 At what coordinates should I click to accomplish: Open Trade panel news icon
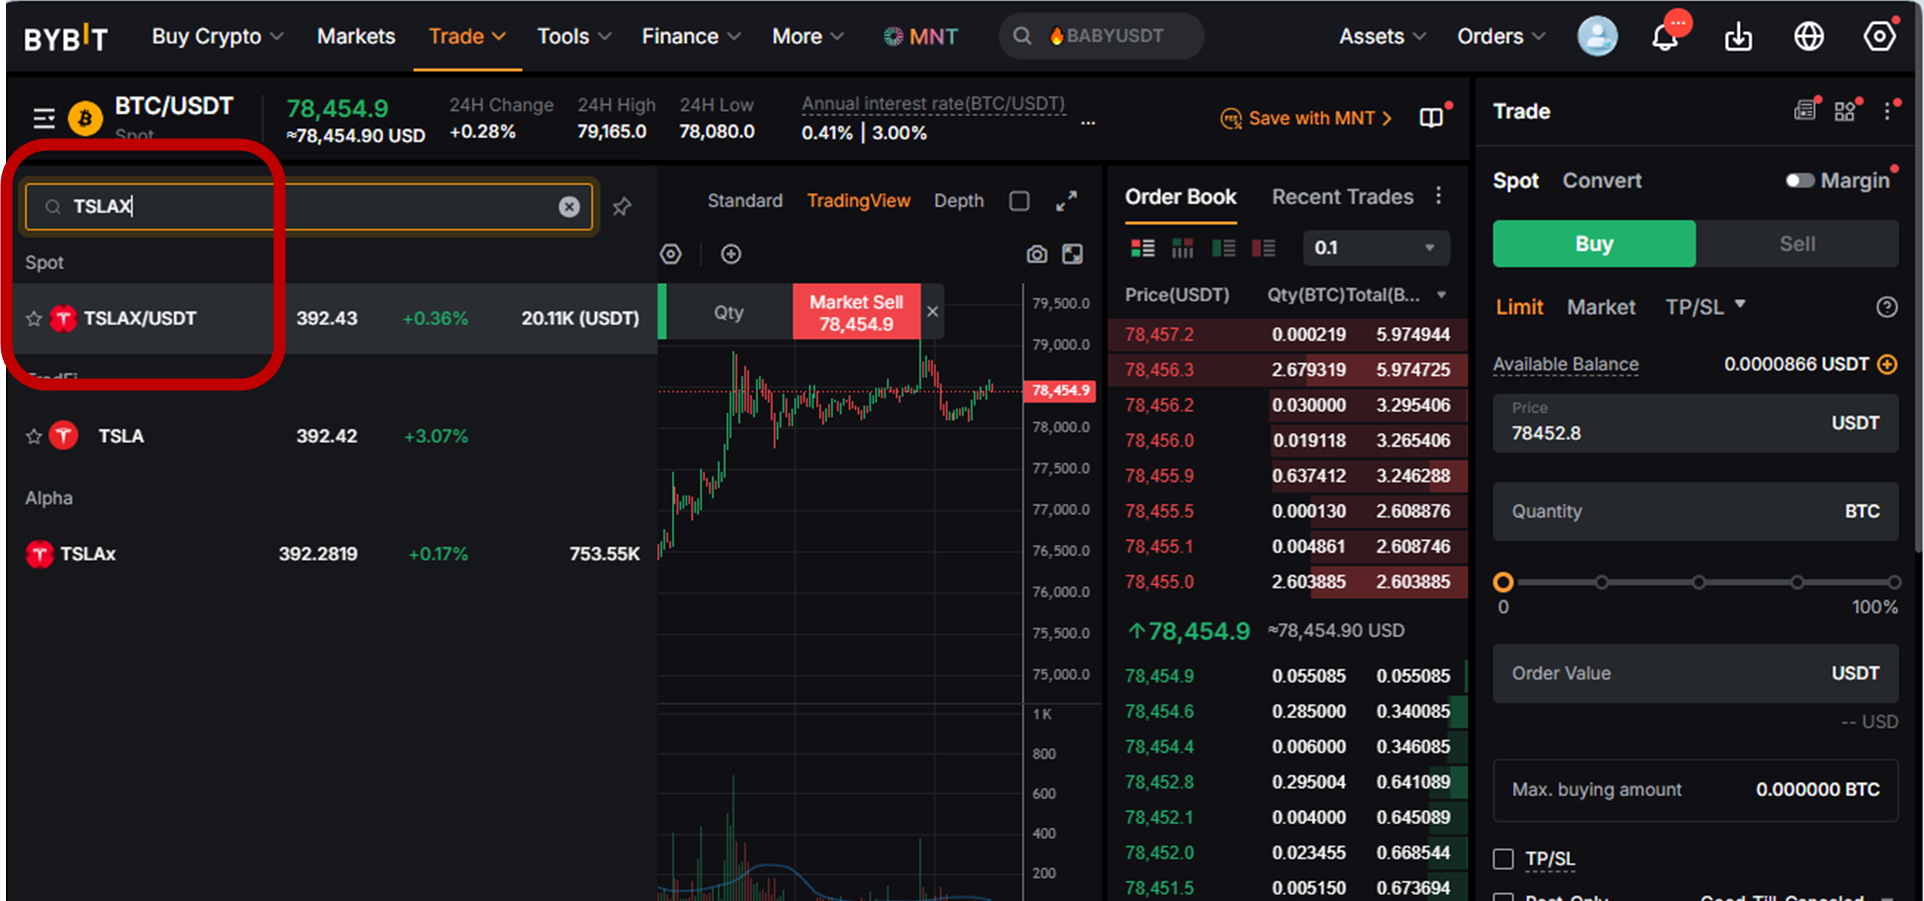point(1805,110)
